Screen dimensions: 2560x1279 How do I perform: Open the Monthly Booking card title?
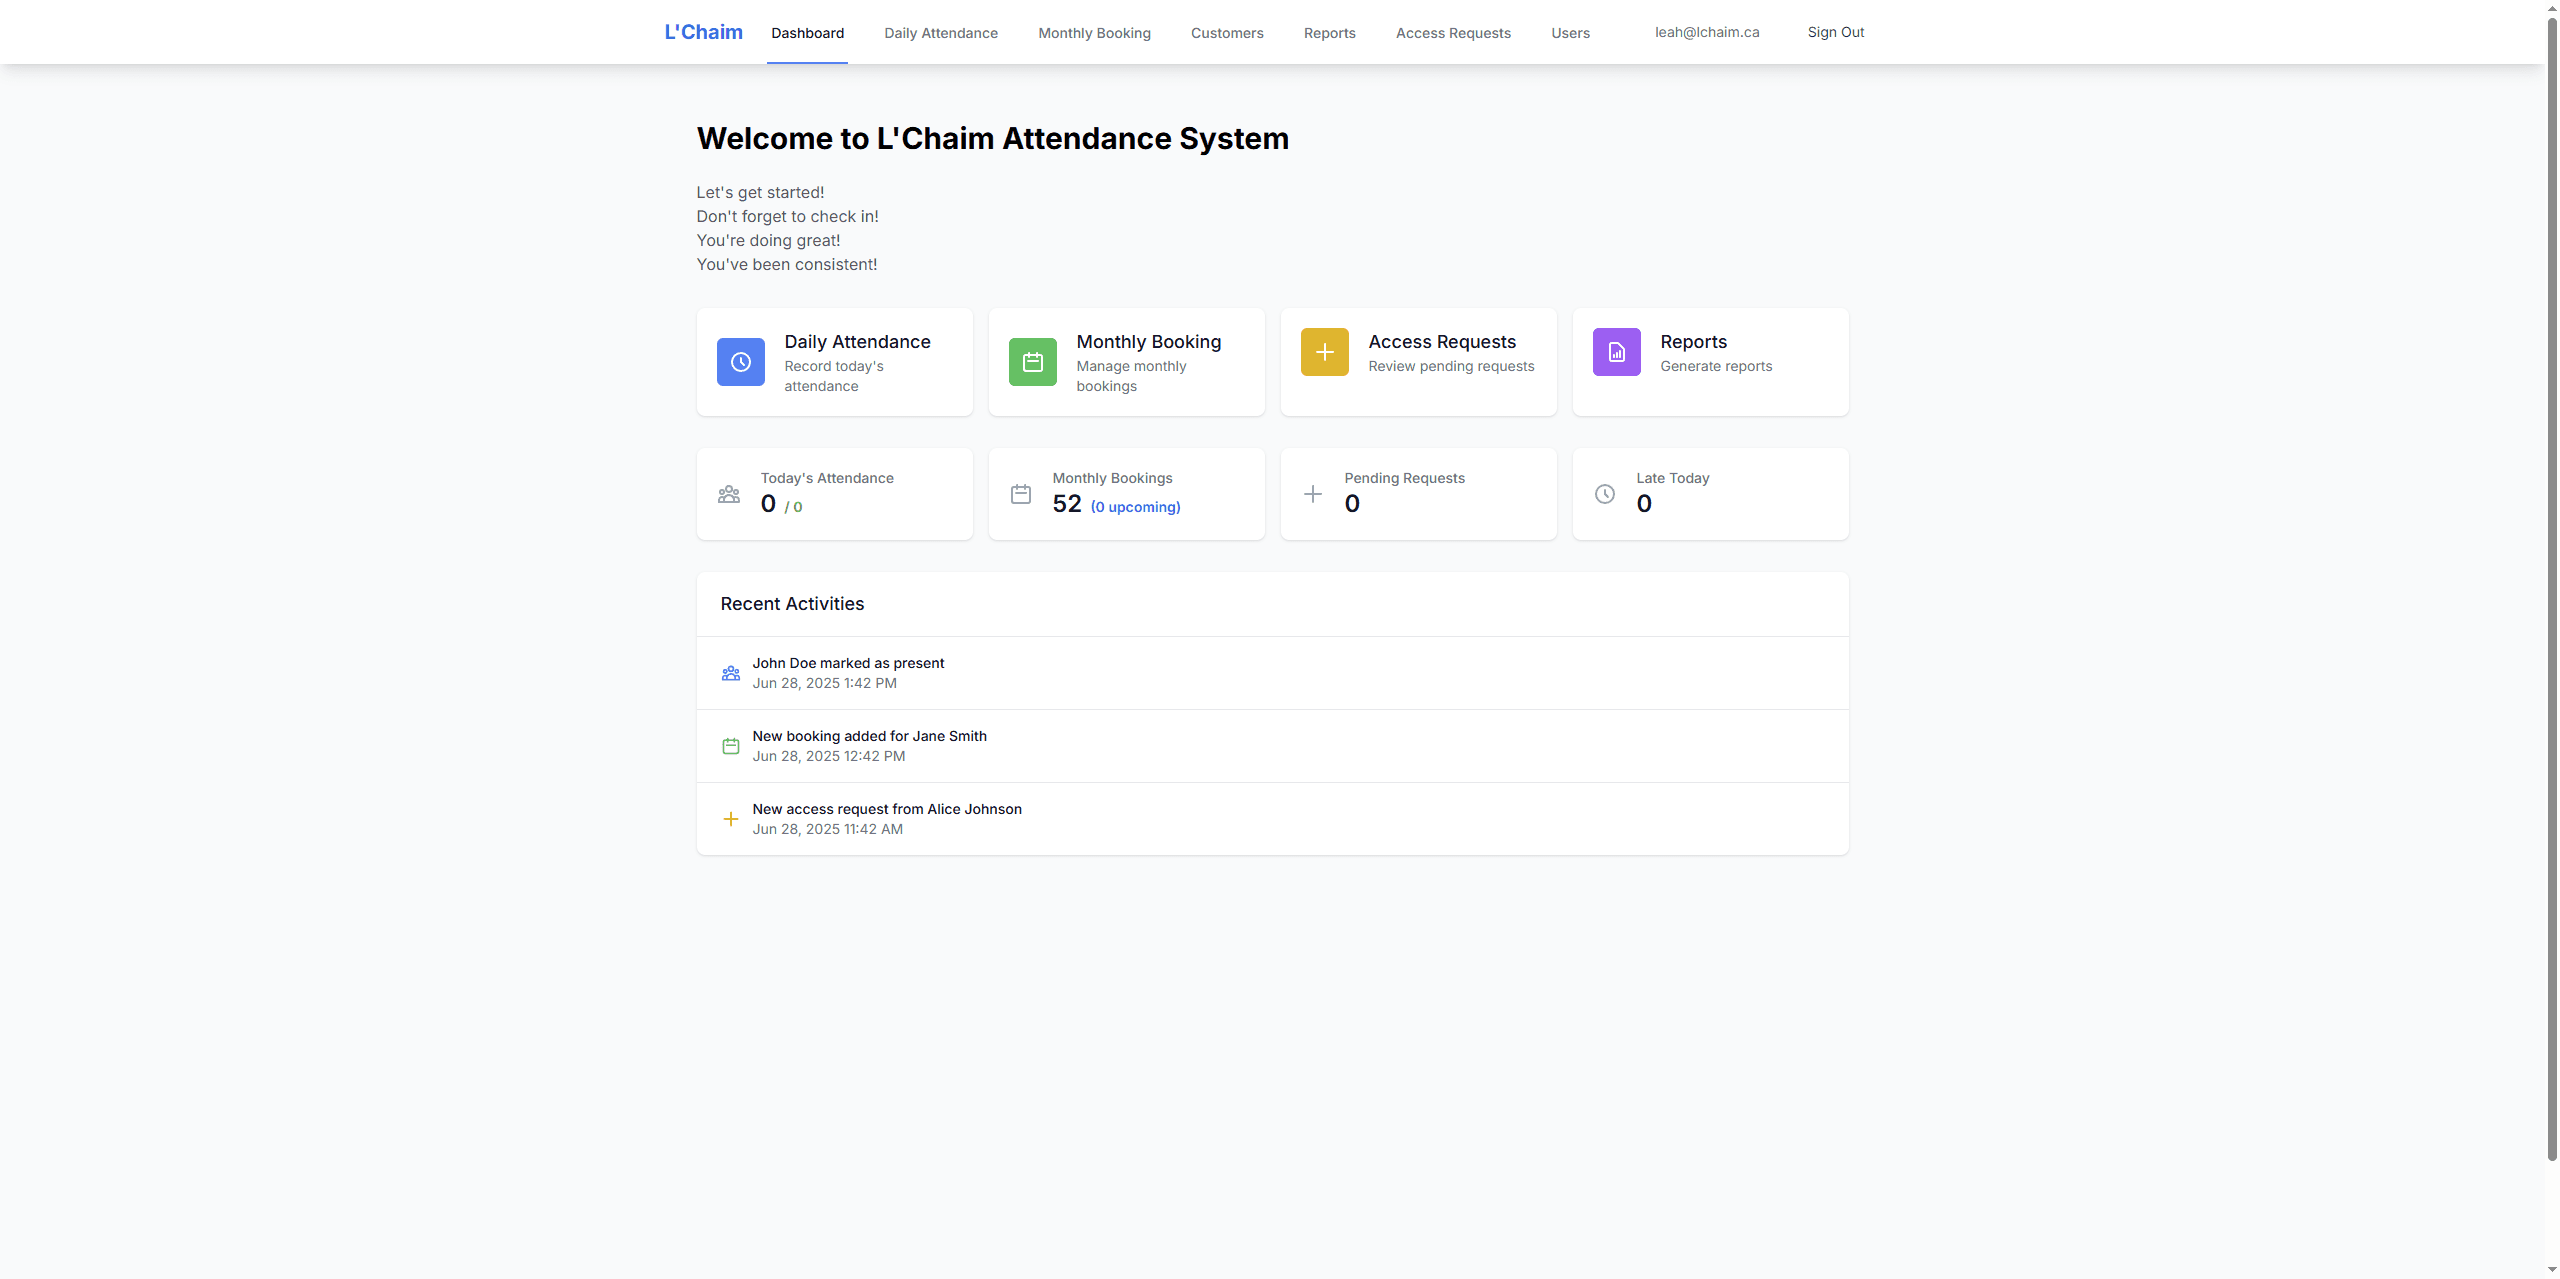[x=1149, y=342]
